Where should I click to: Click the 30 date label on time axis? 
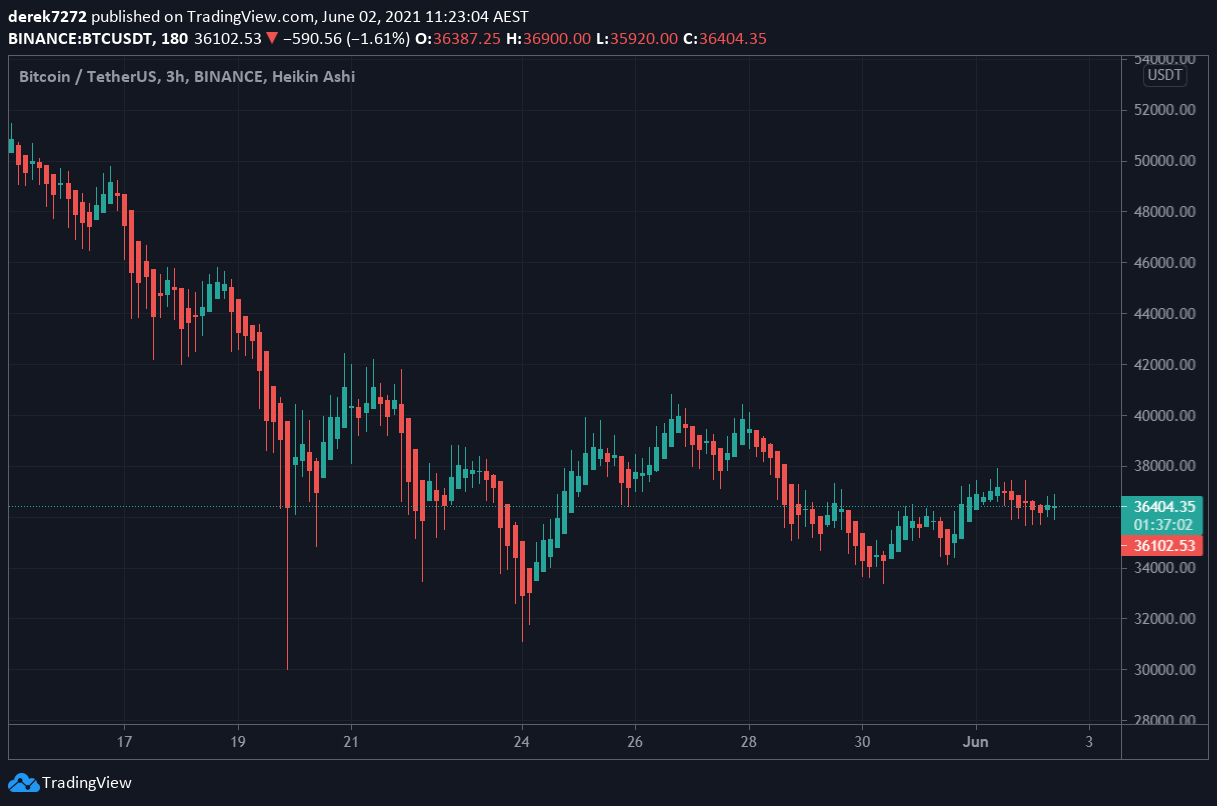pos(863,742)
